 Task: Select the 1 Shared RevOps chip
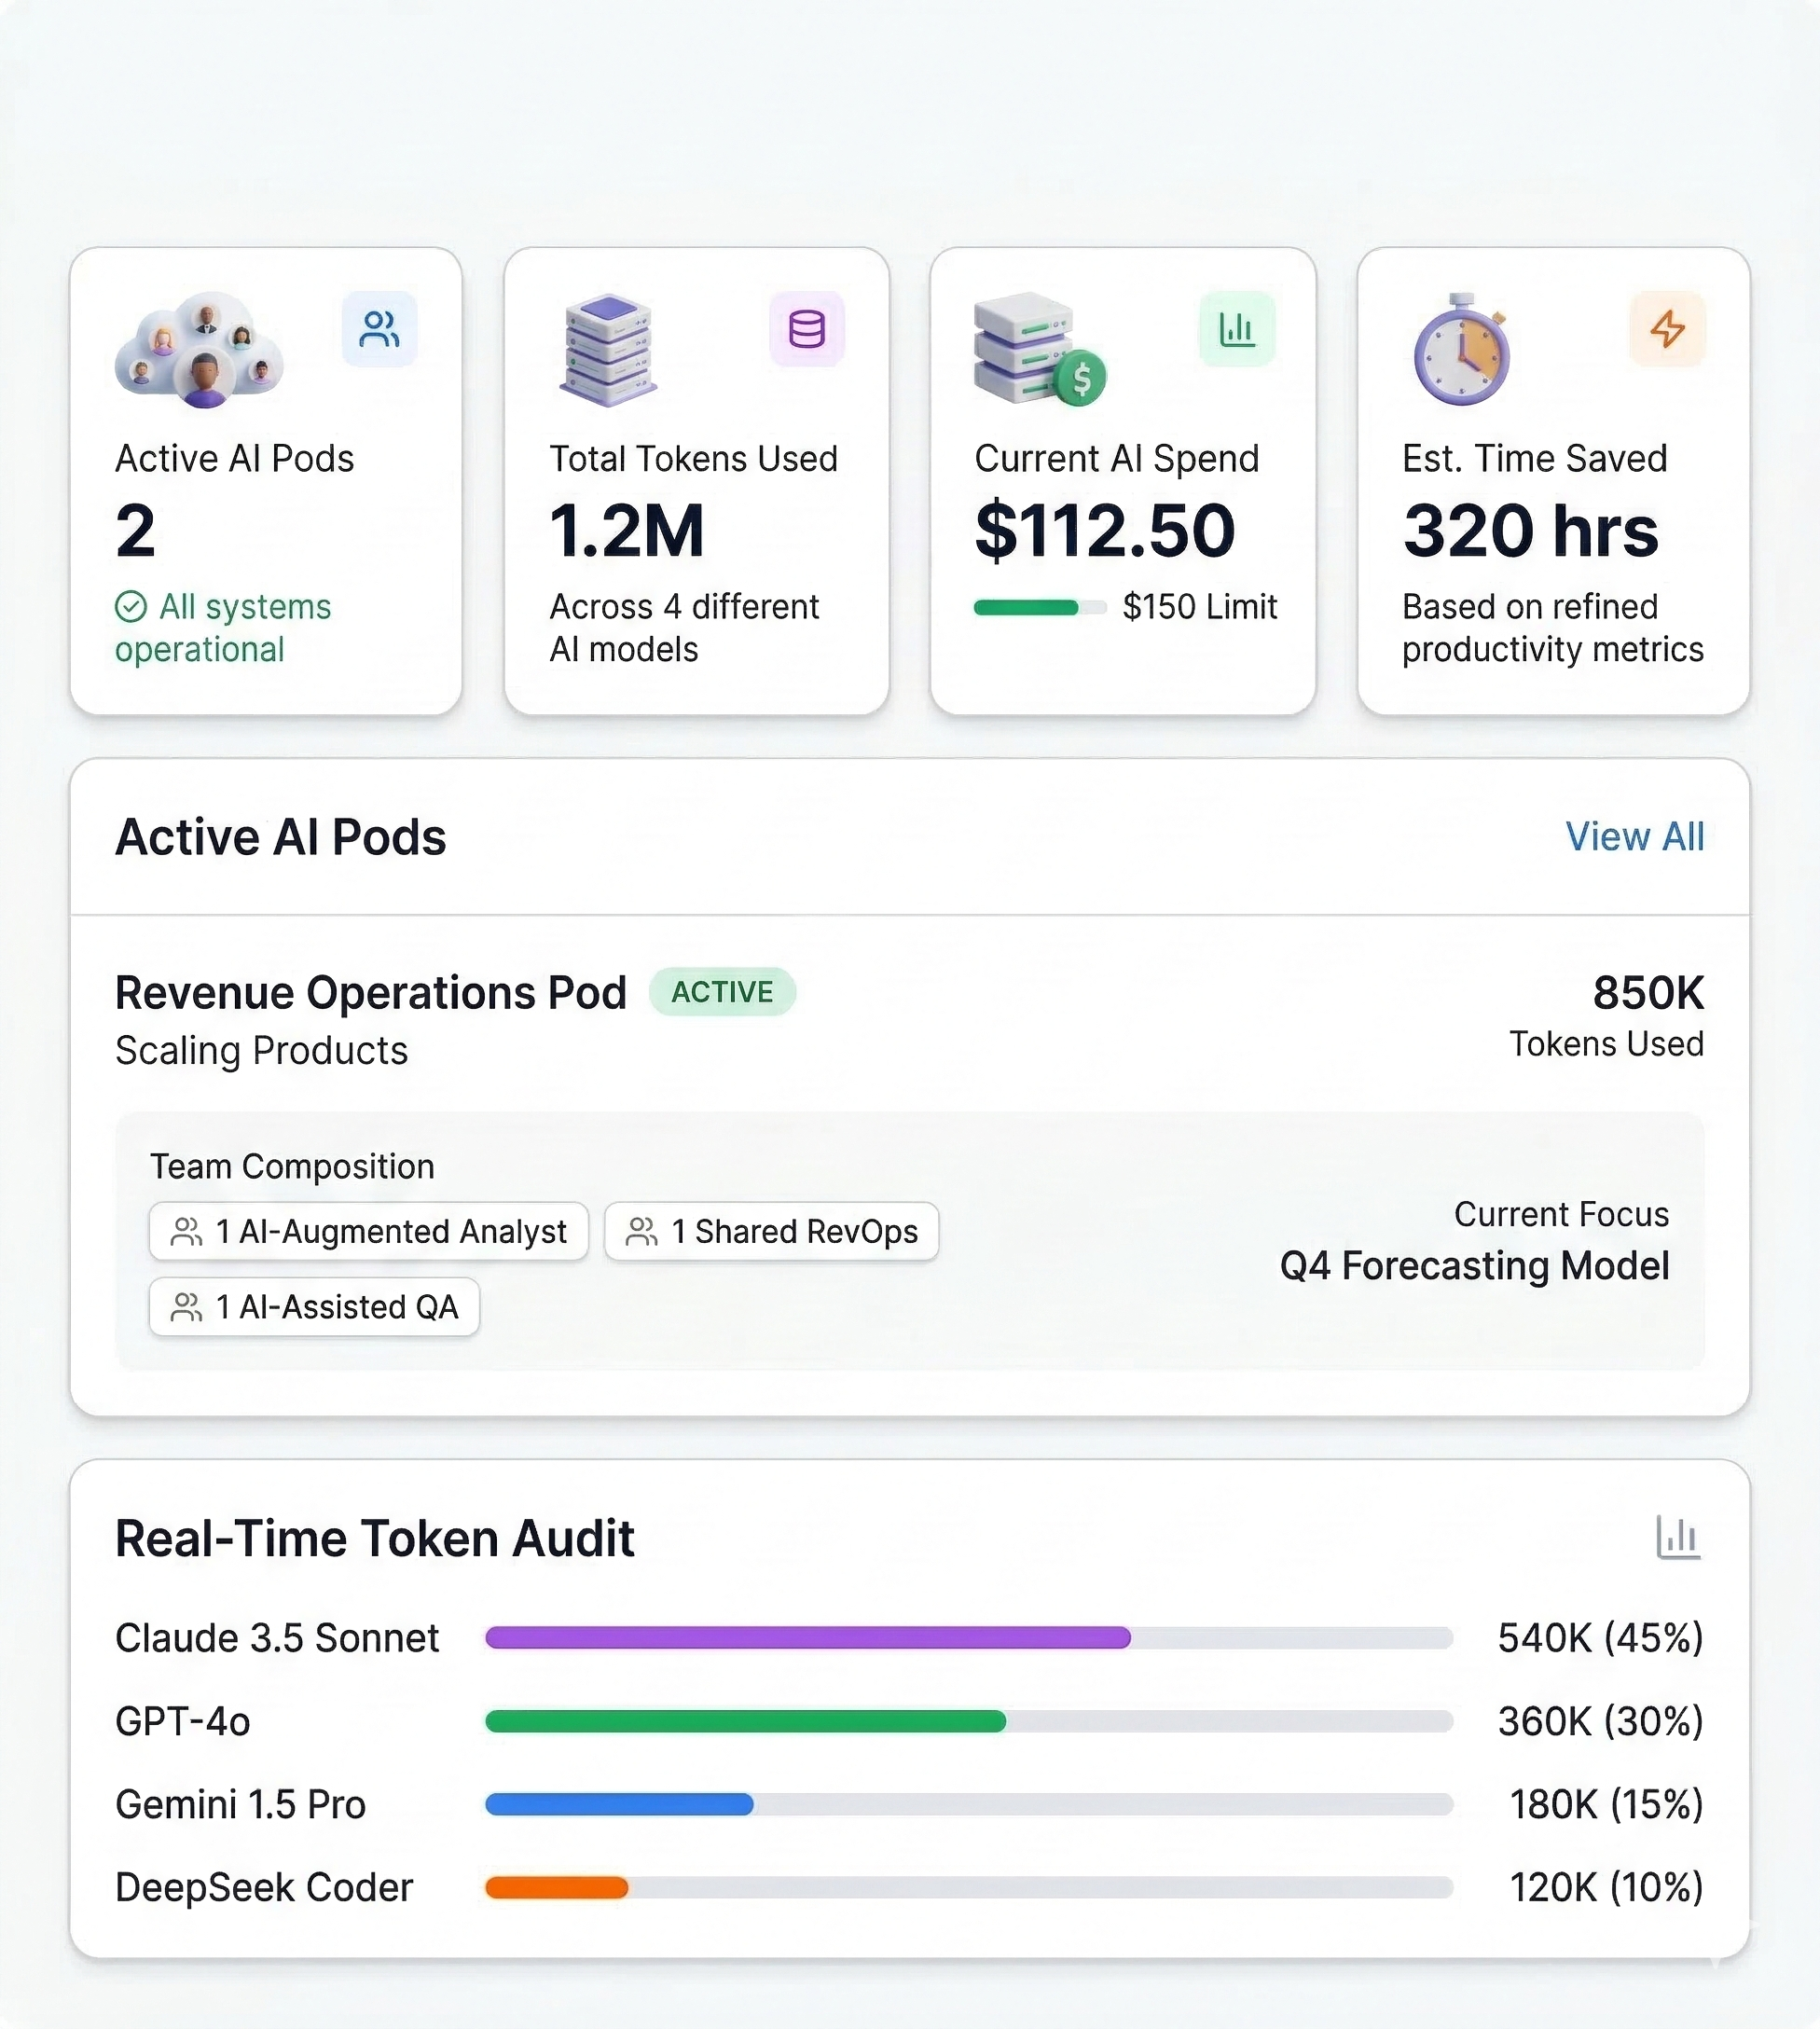tap(771, 1231)
